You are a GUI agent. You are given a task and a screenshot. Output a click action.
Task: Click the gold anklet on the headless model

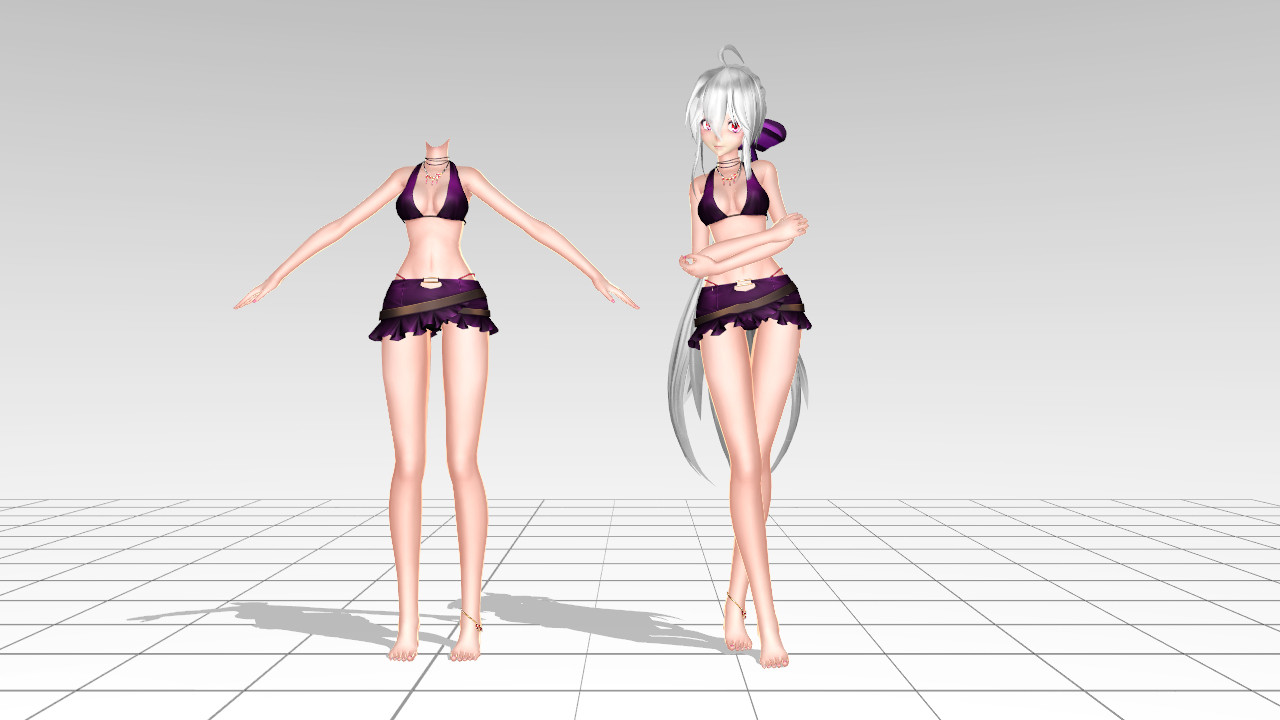(x=470, y=622)
